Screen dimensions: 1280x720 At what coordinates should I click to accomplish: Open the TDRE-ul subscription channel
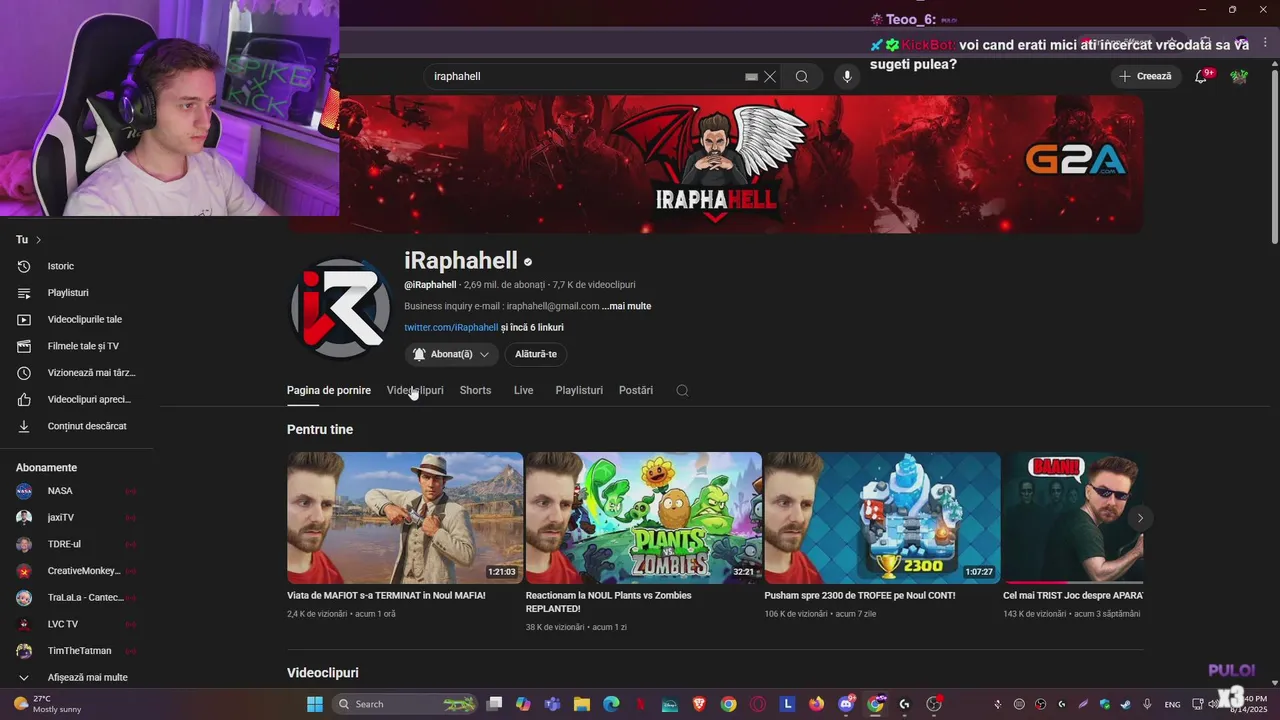[x=76, y=544]
